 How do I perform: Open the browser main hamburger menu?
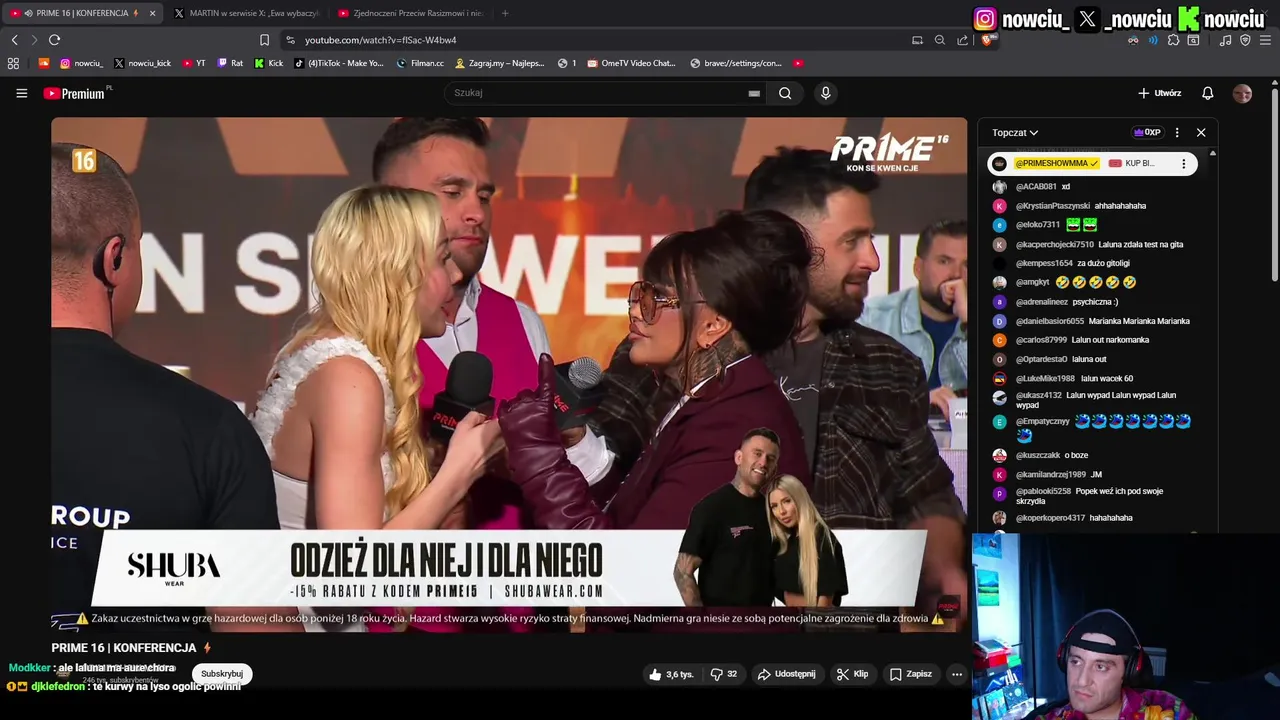[x=1266, y=40]
